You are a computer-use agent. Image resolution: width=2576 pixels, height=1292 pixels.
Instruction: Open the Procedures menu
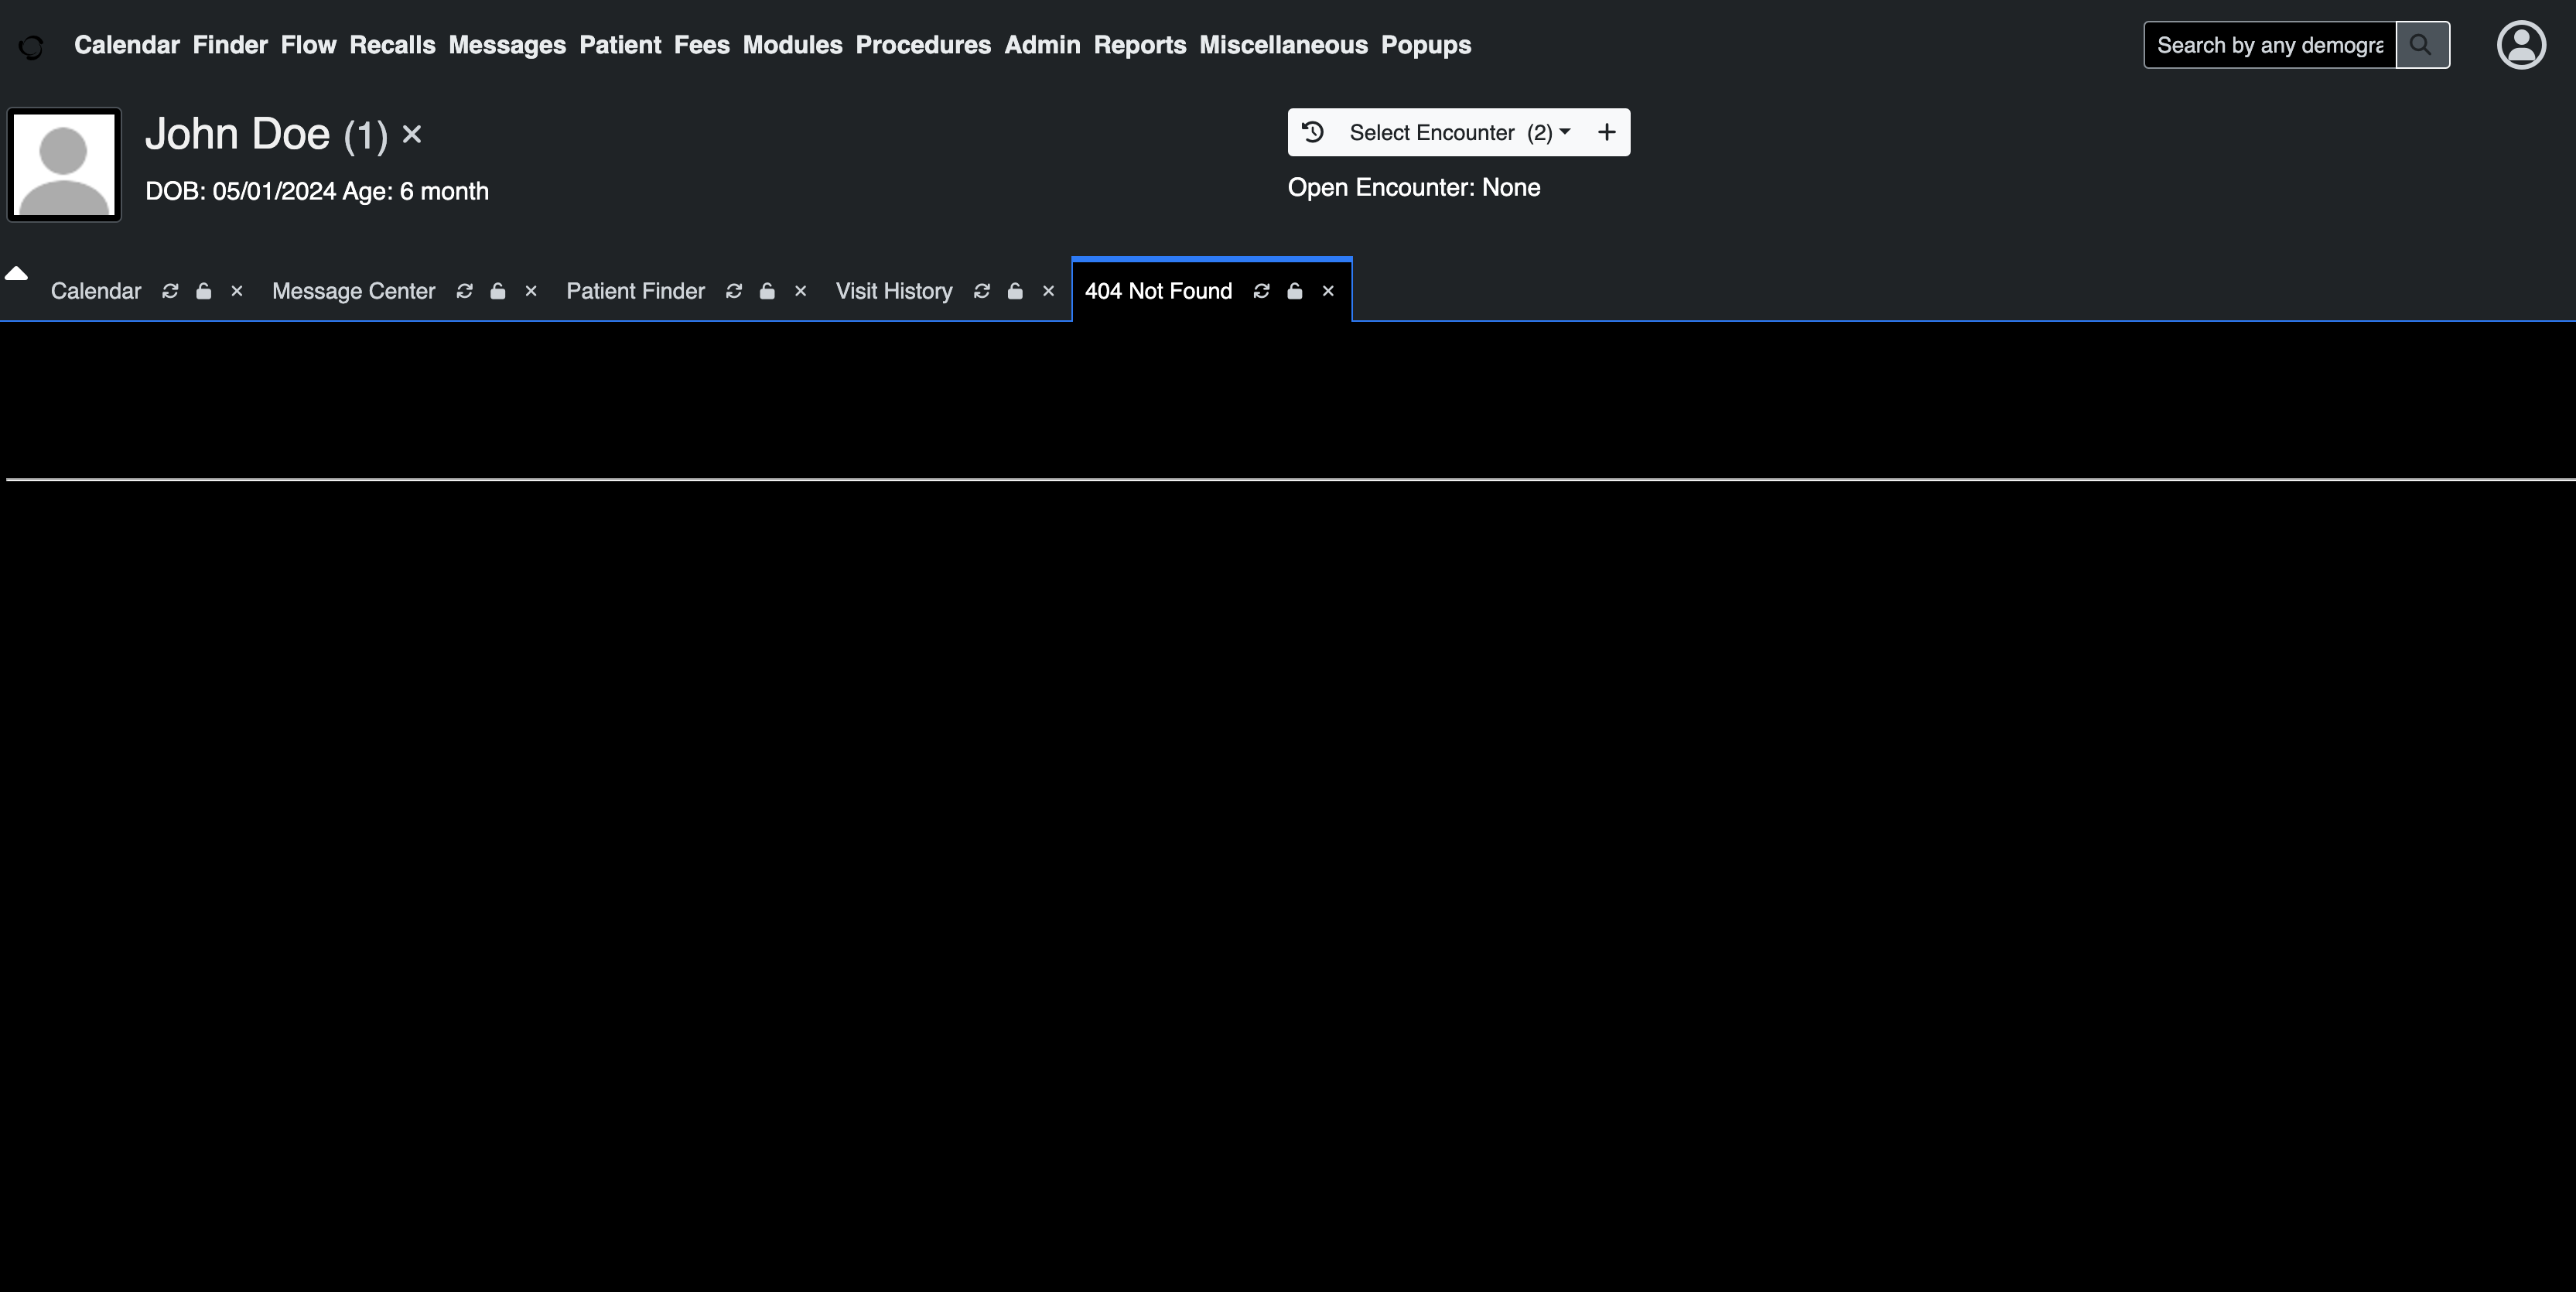pos(923,45)
